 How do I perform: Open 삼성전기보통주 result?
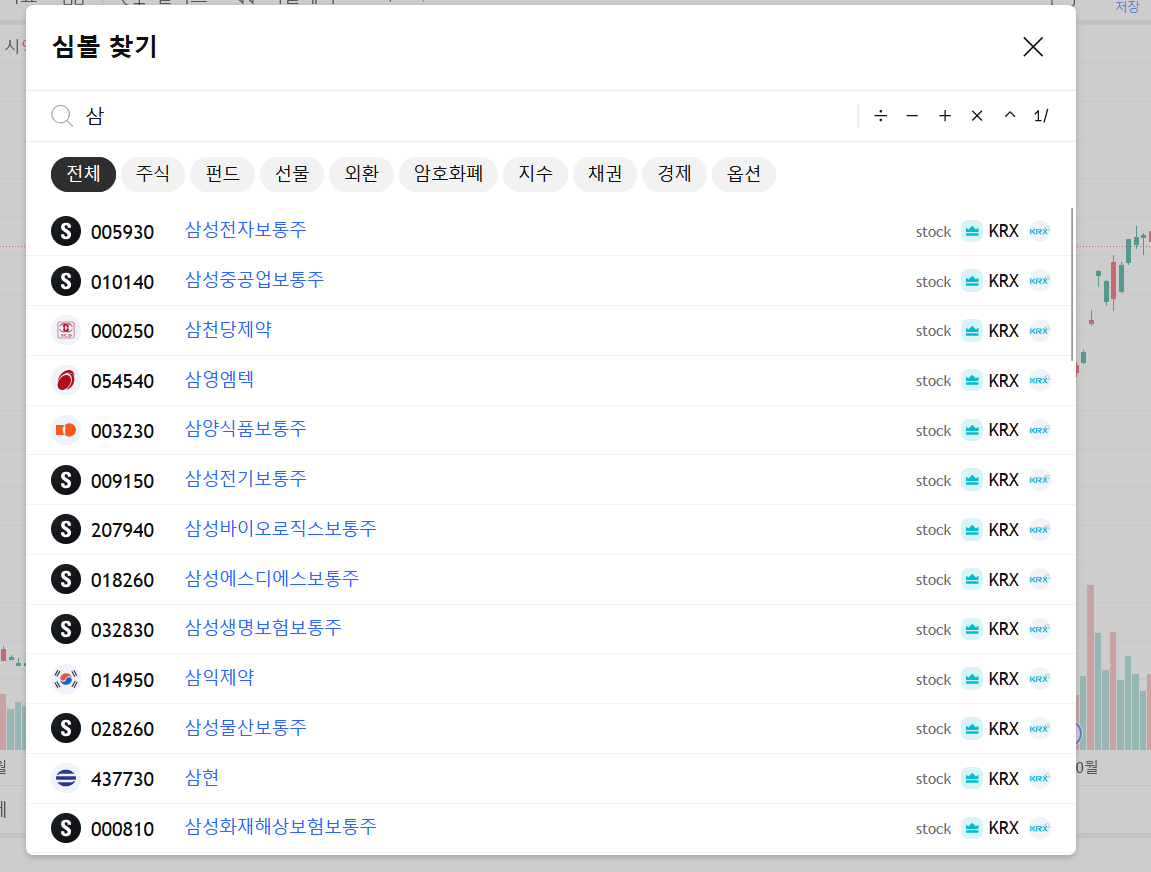pyautogui.click(x=551, y=480)
